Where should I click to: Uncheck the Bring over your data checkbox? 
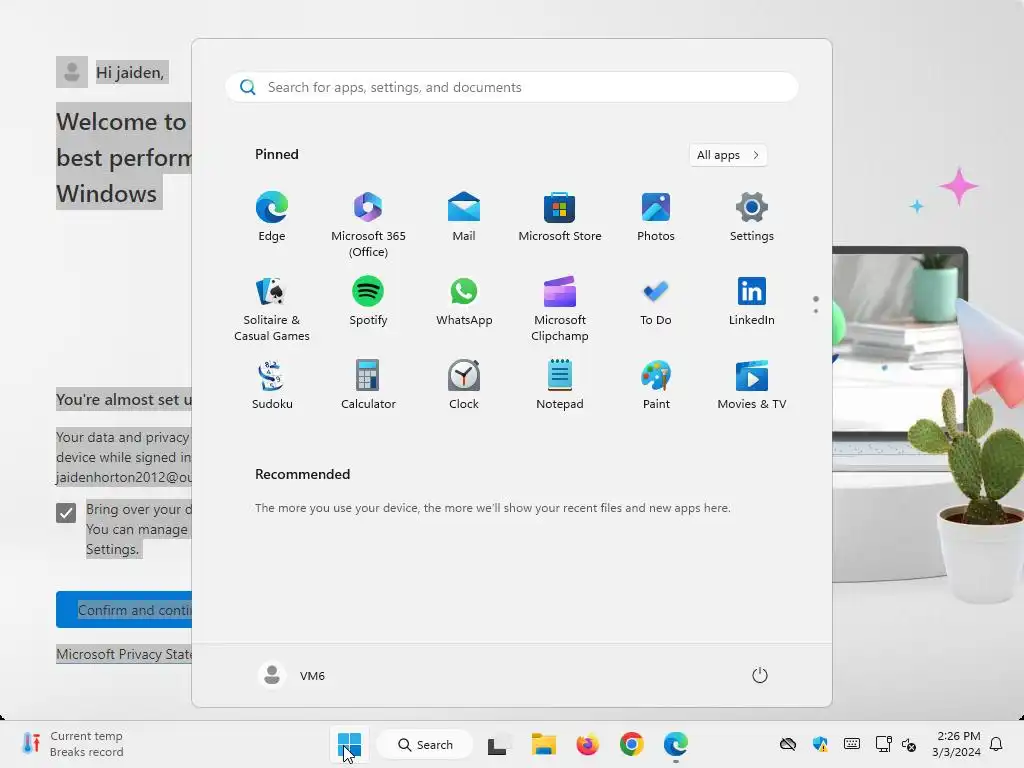[66, 513]
